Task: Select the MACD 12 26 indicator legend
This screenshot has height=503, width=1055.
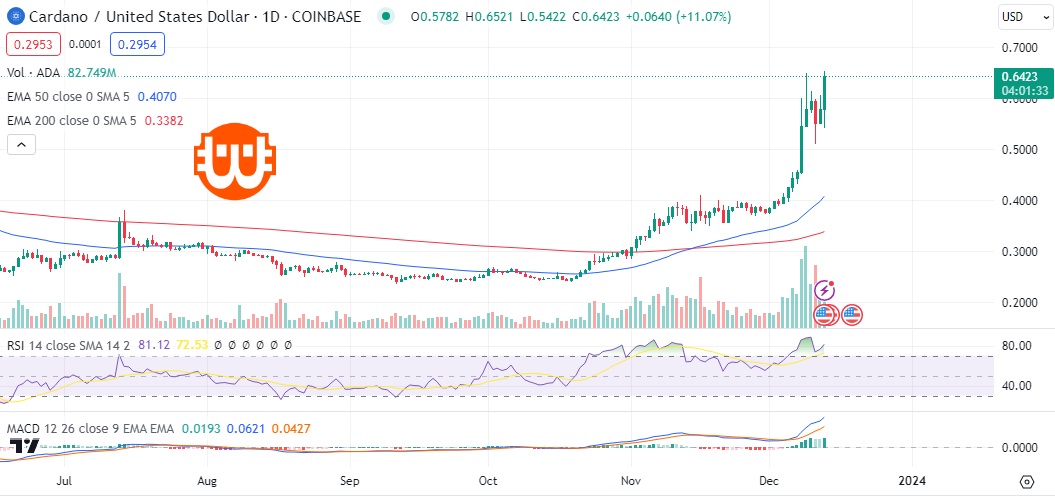Action: pyautogui.click(x=91, y=428)
